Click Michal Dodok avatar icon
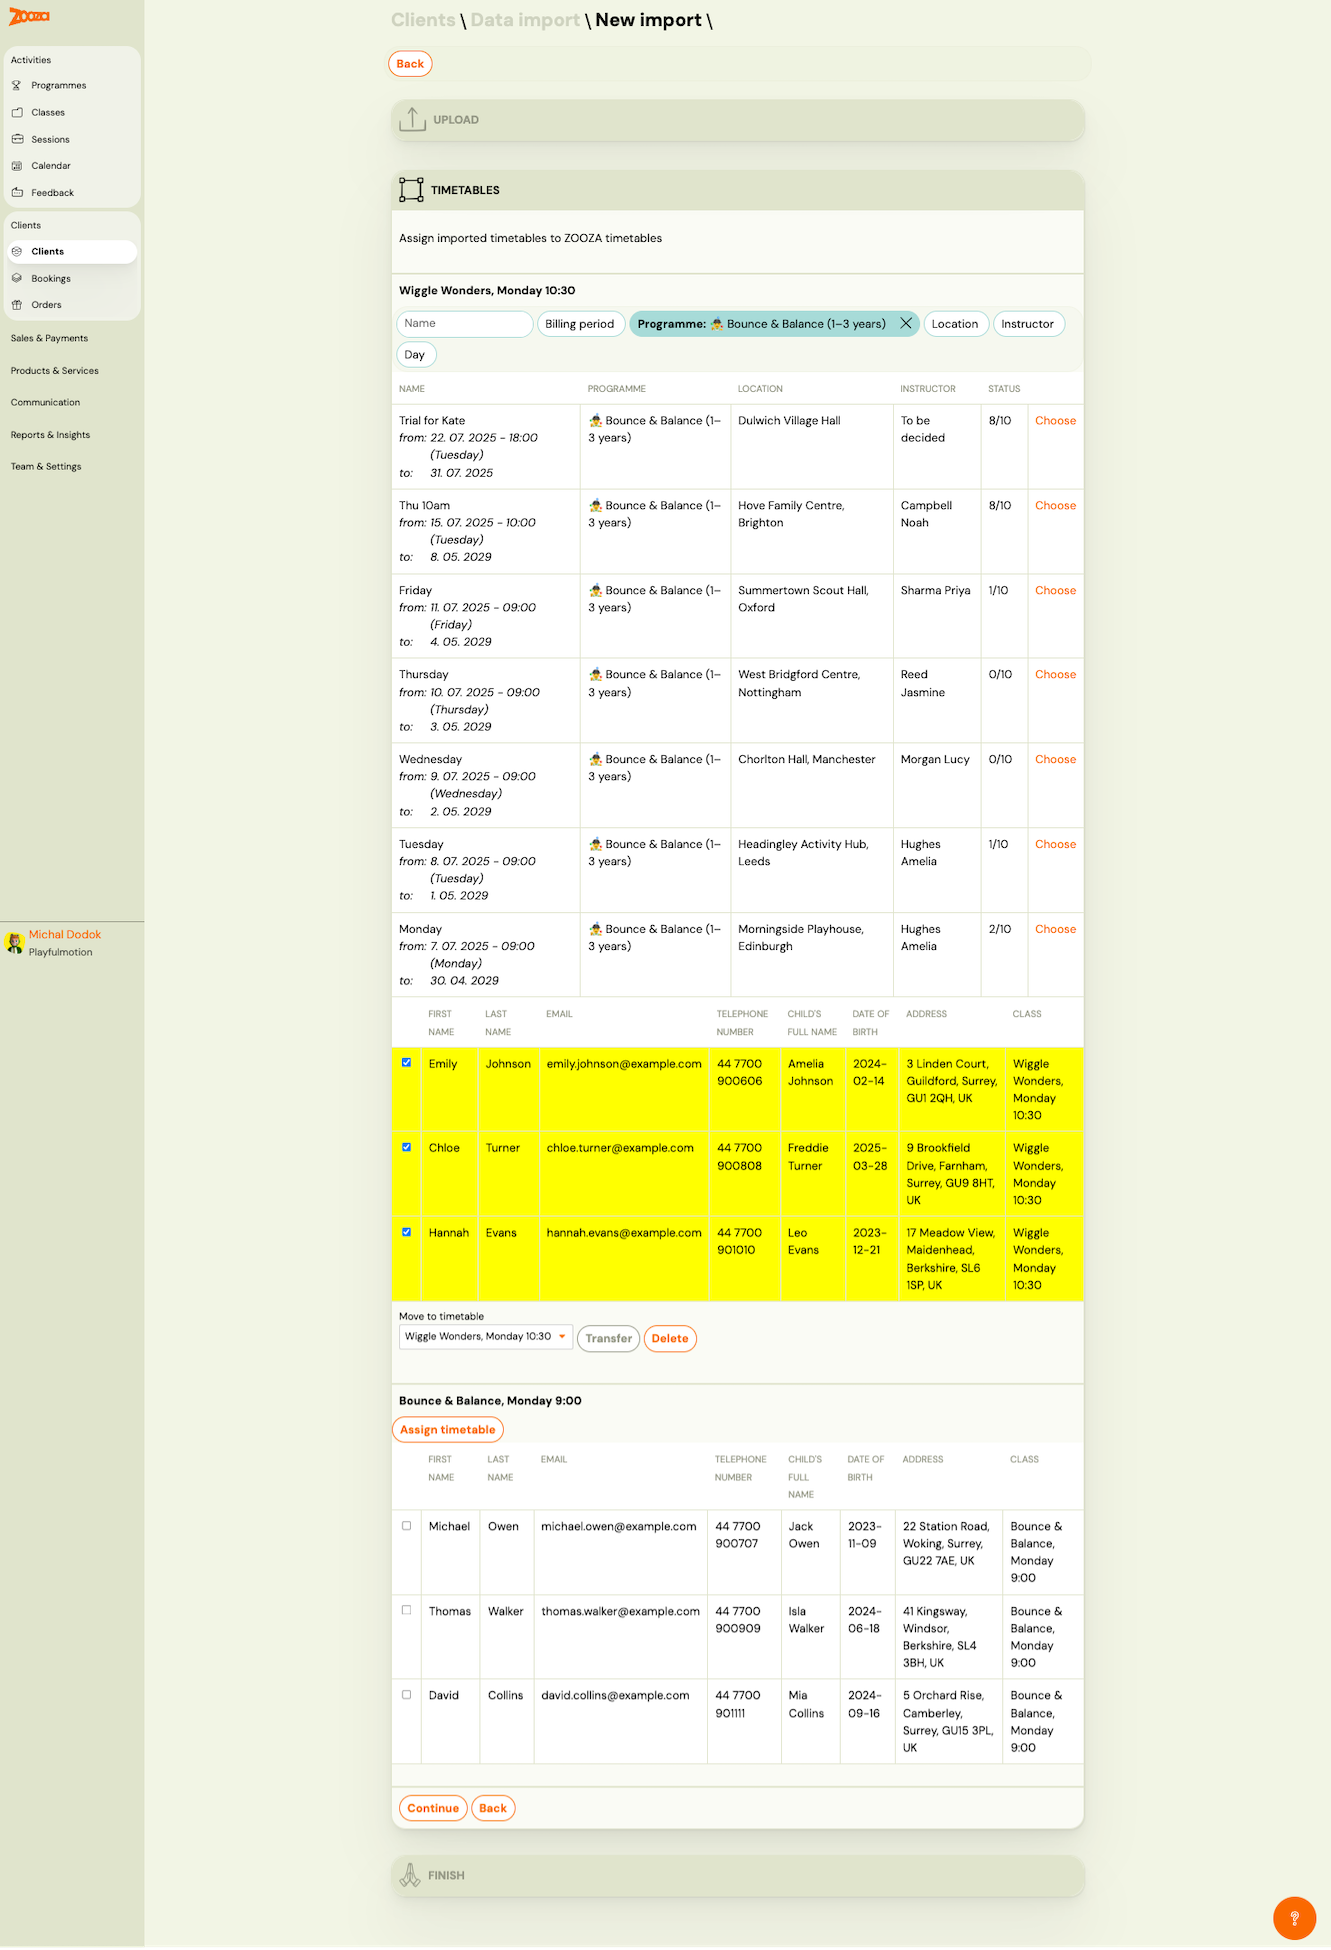This screenshot has width=1331, height=1950. pos(15,942)
